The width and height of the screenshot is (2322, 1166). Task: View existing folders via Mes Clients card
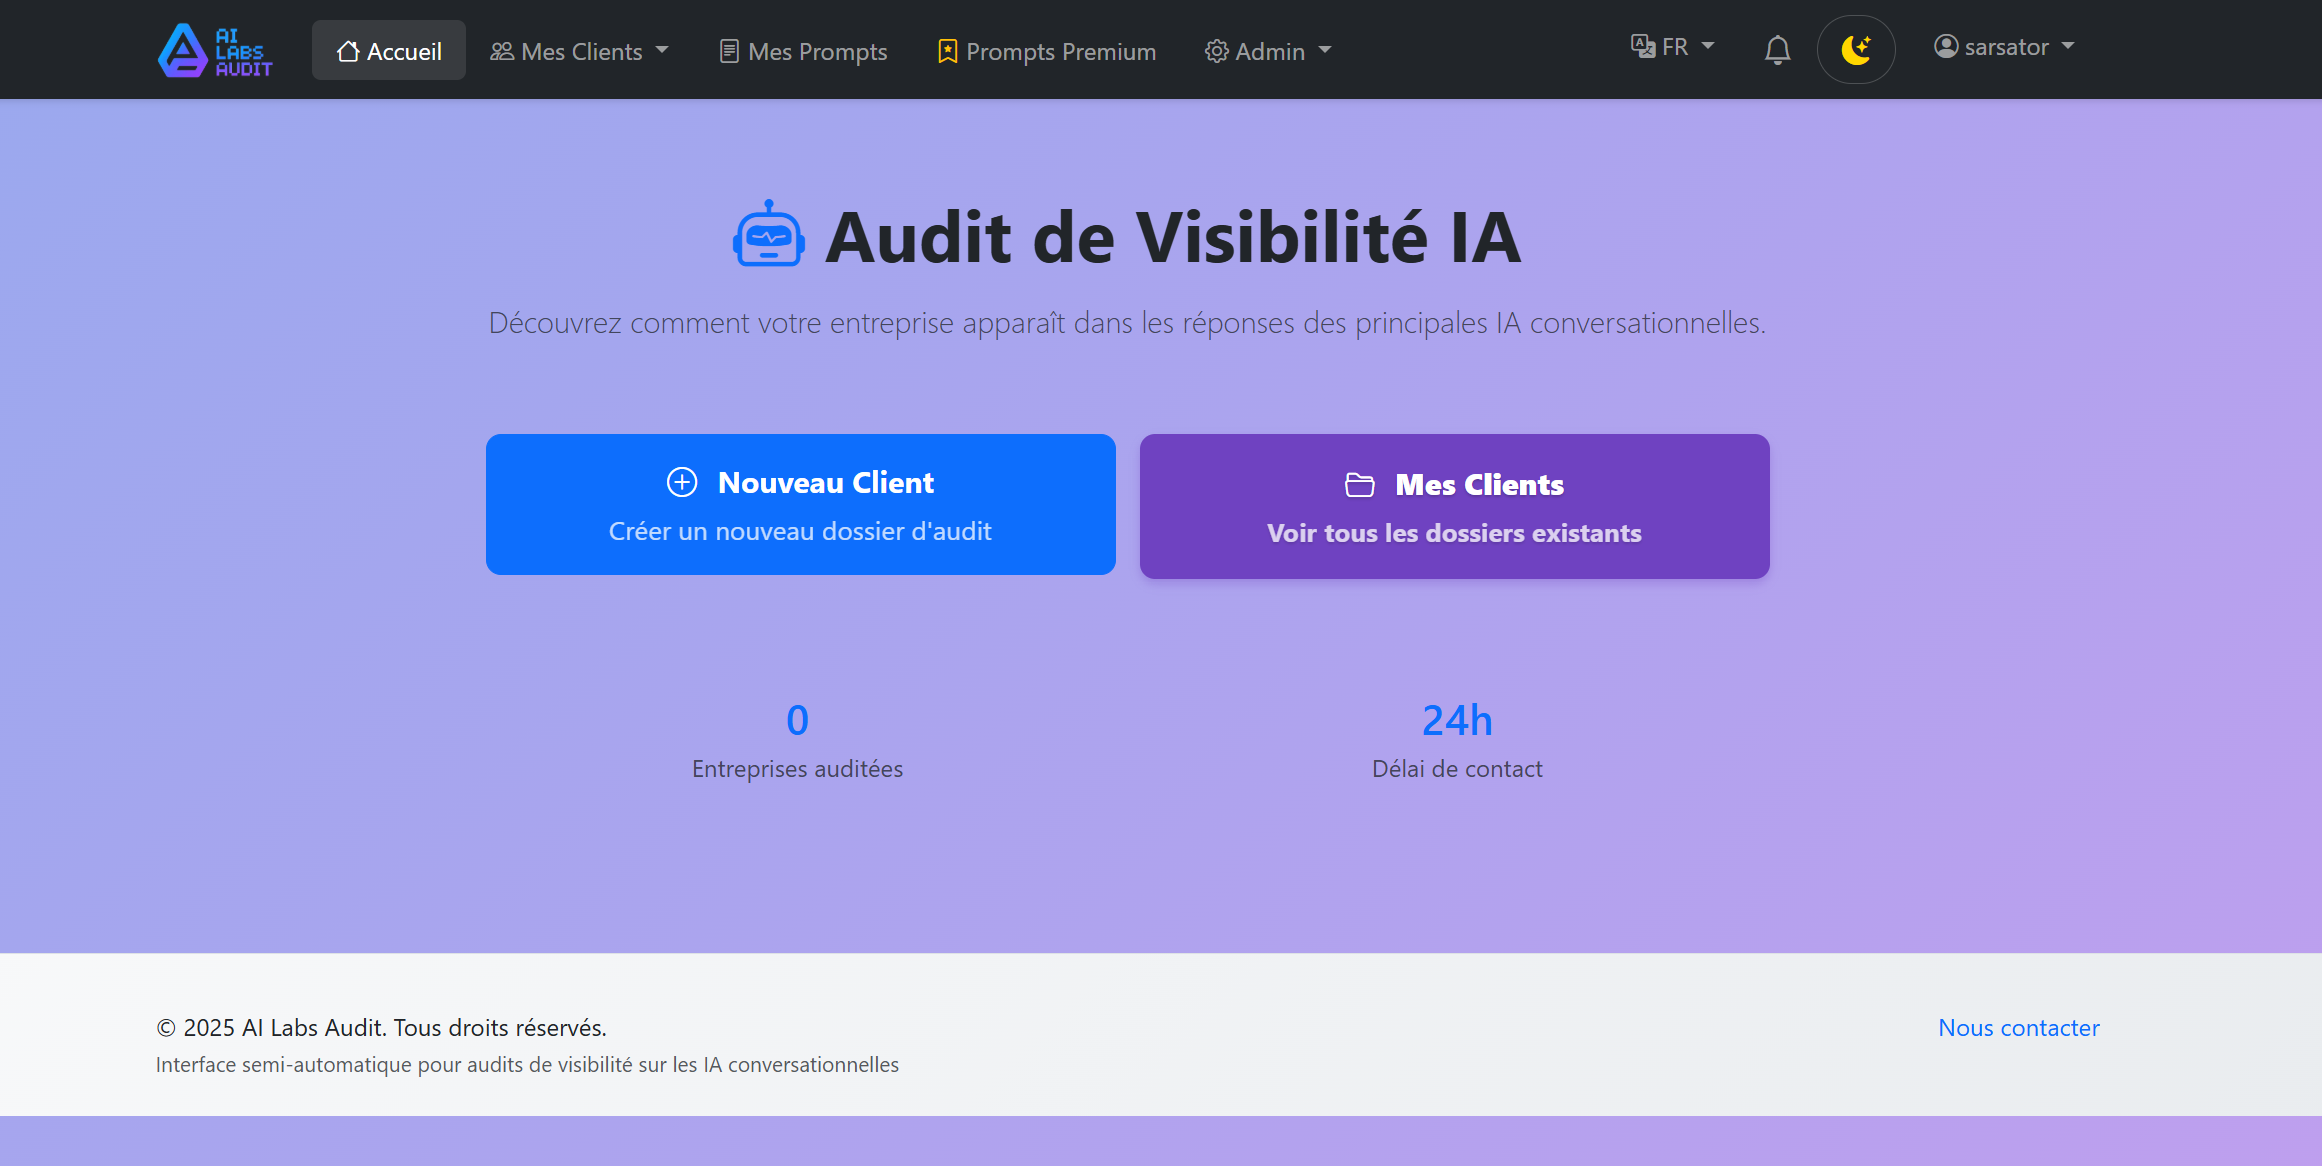click(1453, 506)
